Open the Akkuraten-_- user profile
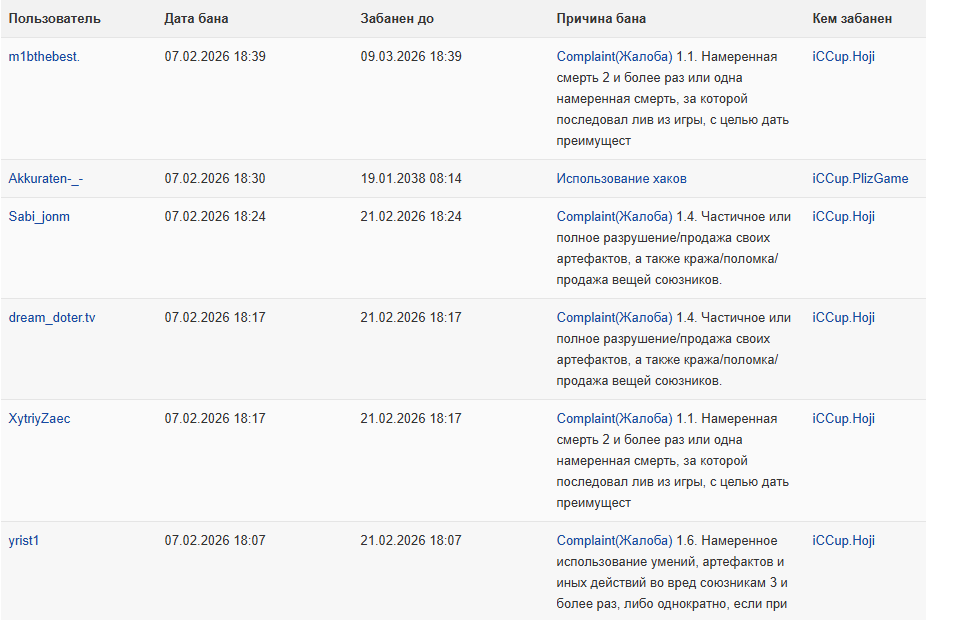Viewport: 953px width, 620px height. [46, 179]
